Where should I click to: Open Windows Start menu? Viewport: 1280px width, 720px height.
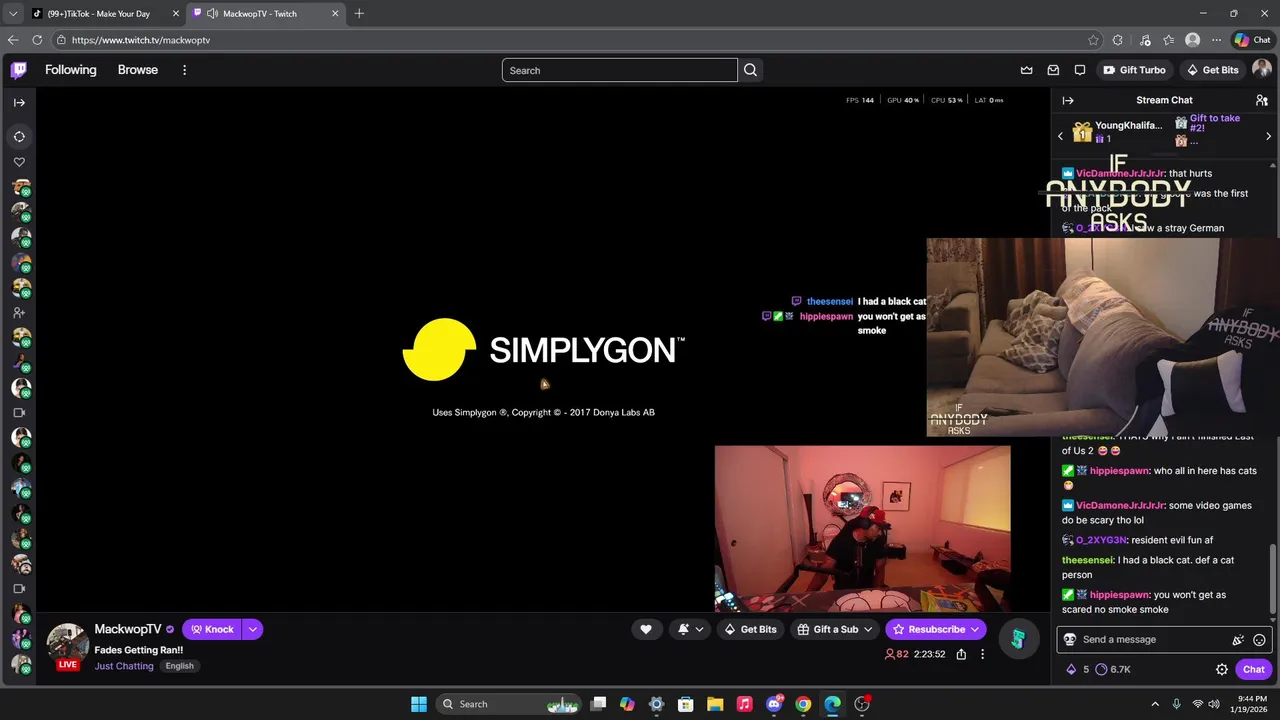tap(418, 704)
